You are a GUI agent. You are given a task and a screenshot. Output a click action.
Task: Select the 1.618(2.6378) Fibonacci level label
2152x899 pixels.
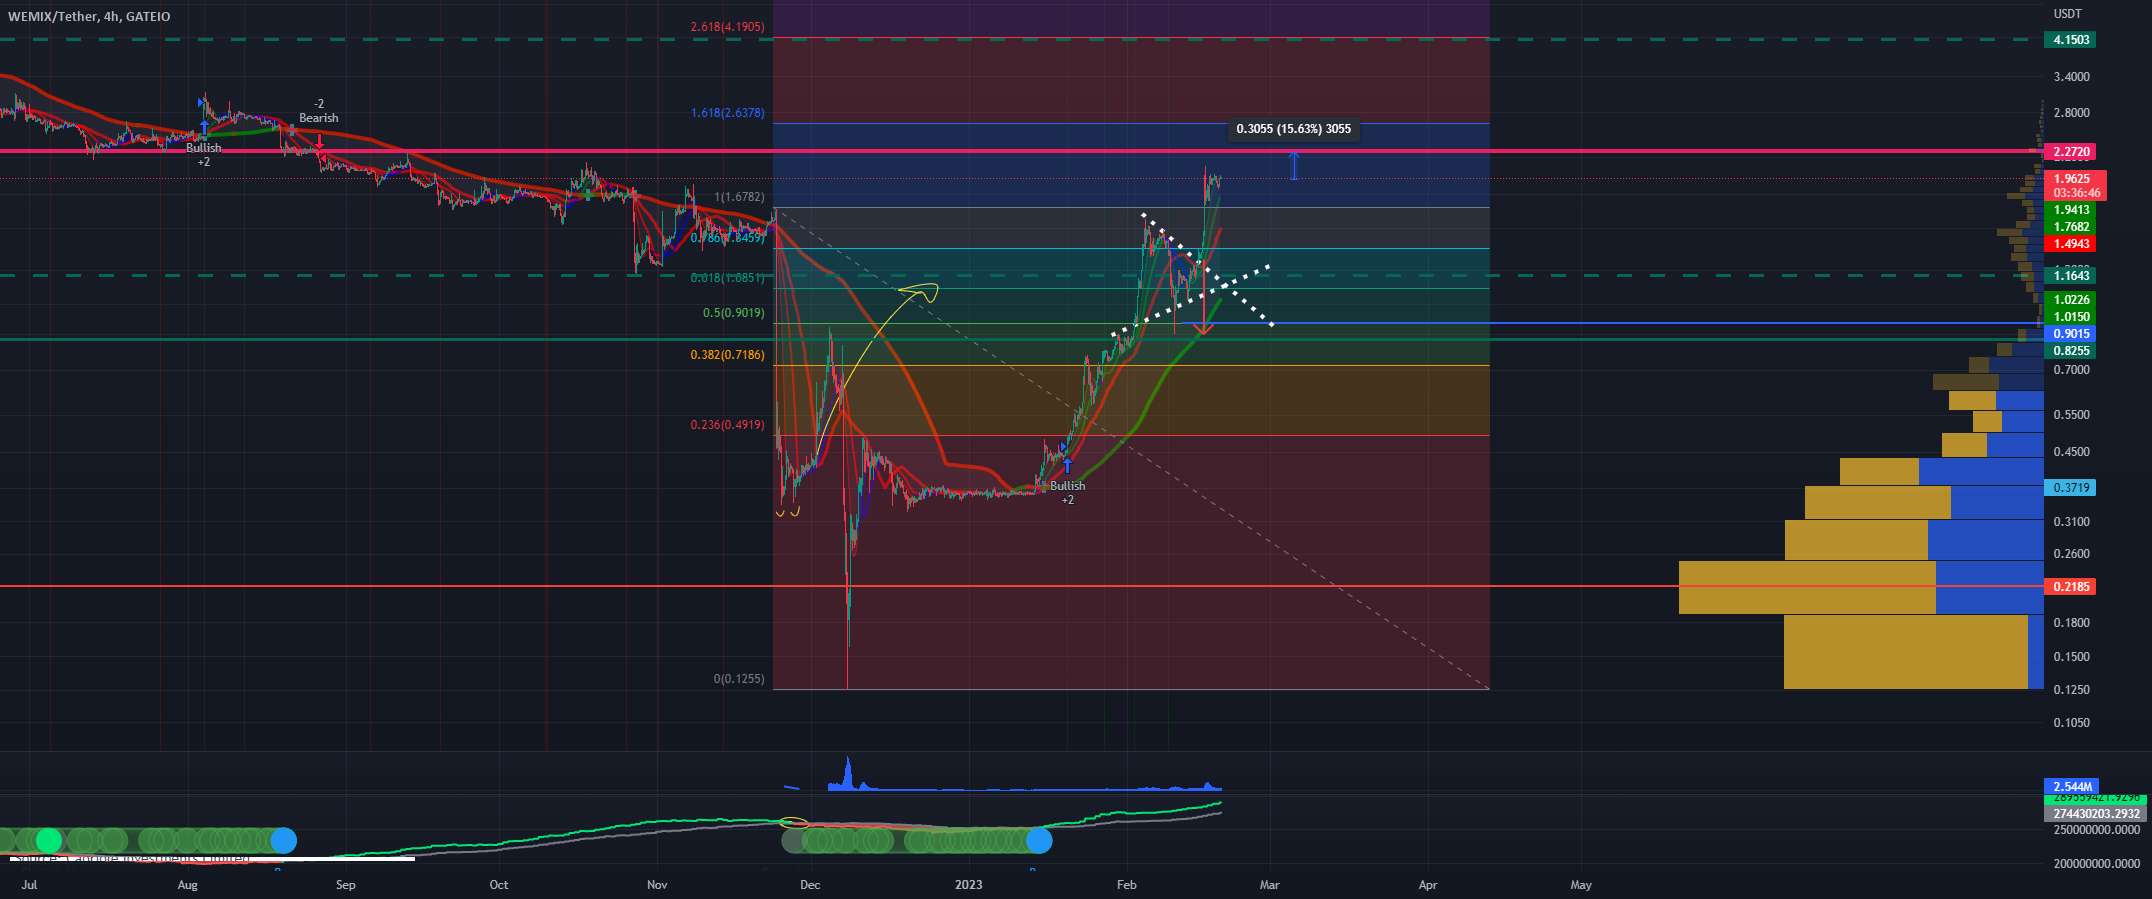(727, 113)
